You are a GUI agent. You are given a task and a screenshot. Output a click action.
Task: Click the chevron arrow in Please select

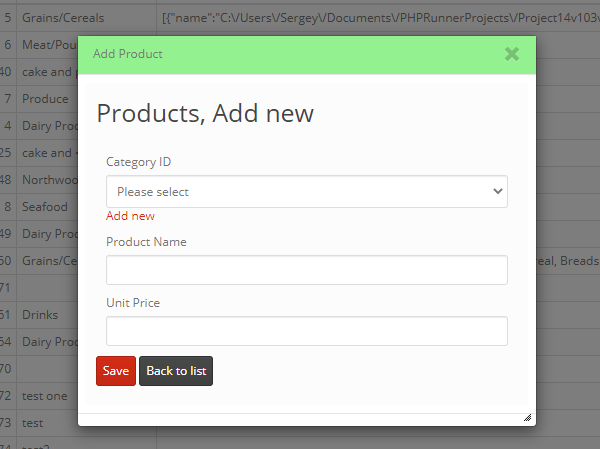coord(497,191)
